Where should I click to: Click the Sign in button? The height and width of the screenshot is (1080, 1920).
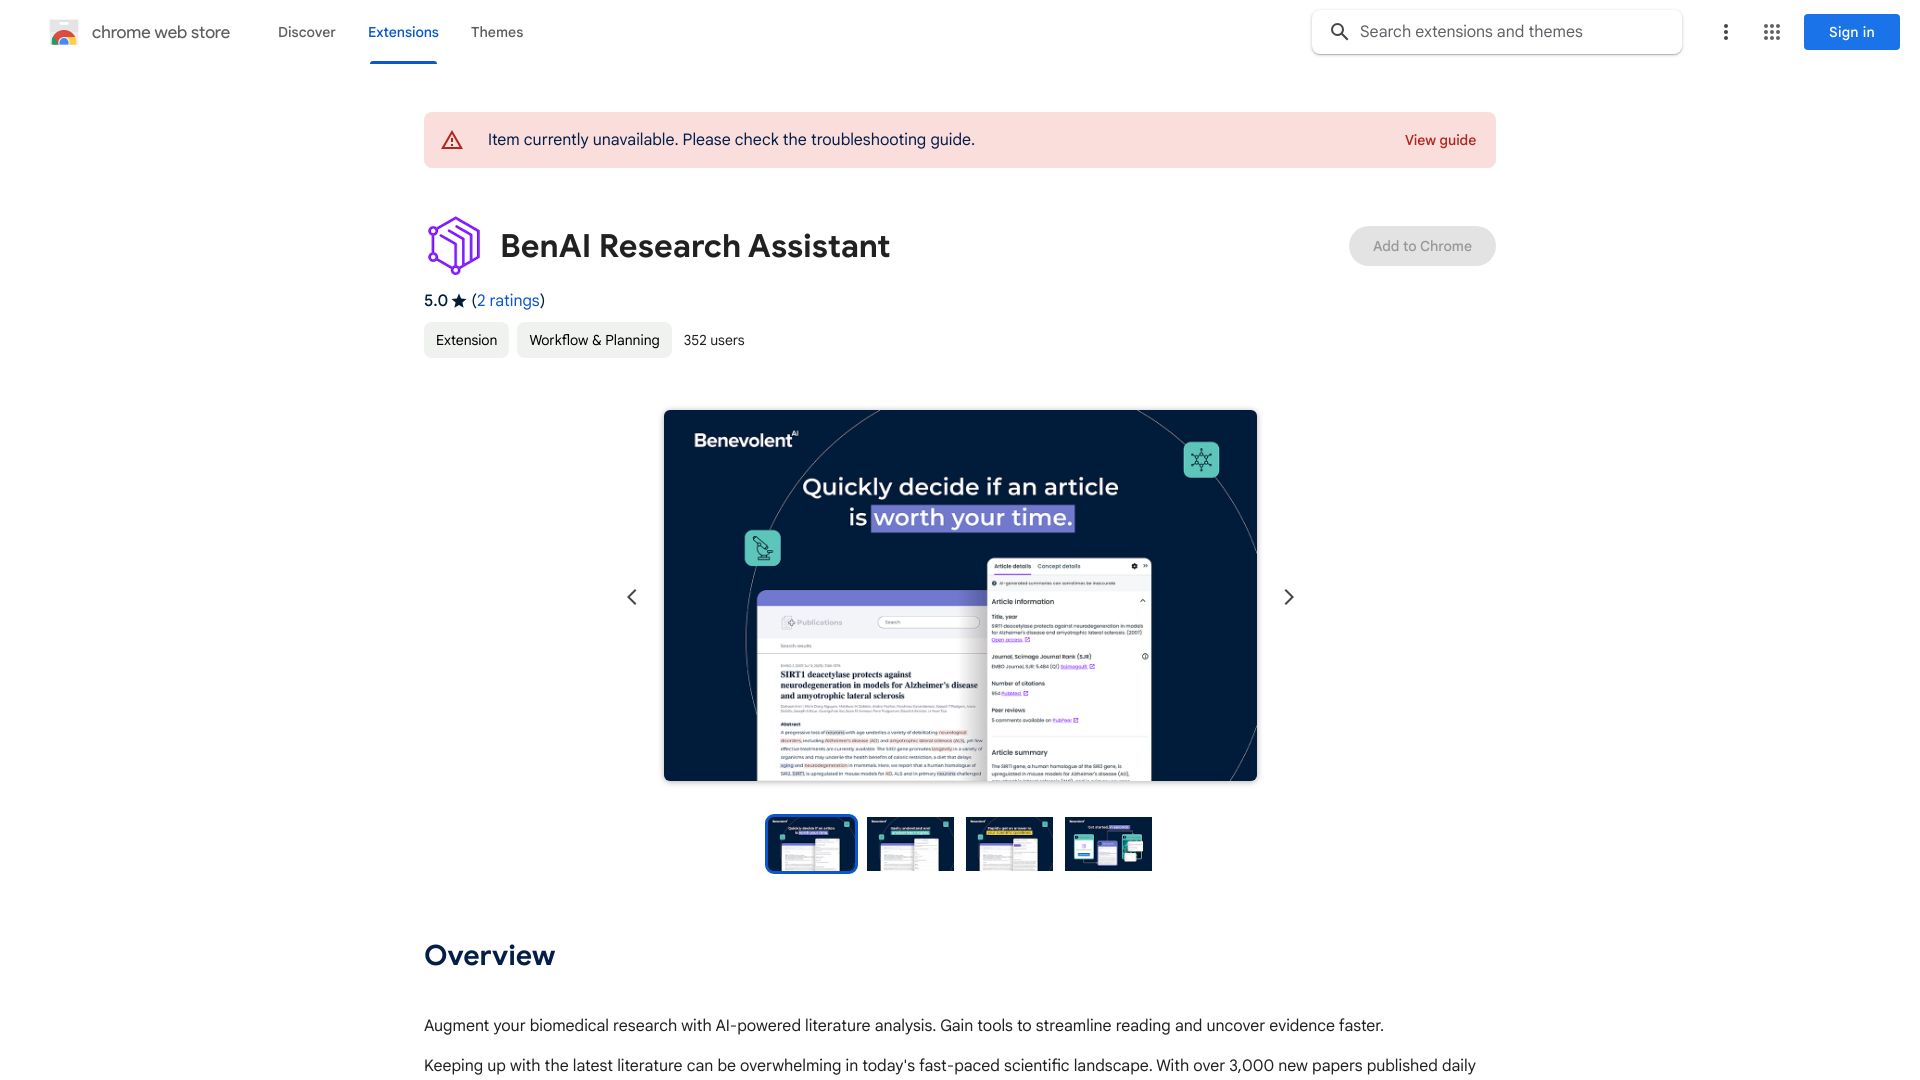[1851, 32]
